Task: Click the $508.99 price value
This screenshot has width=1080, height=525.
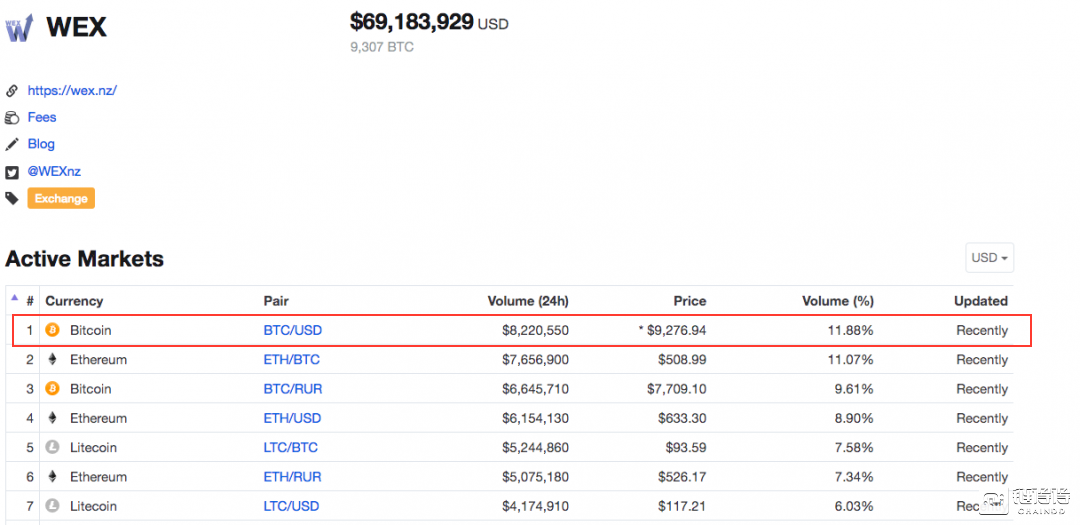Action: 682,360
